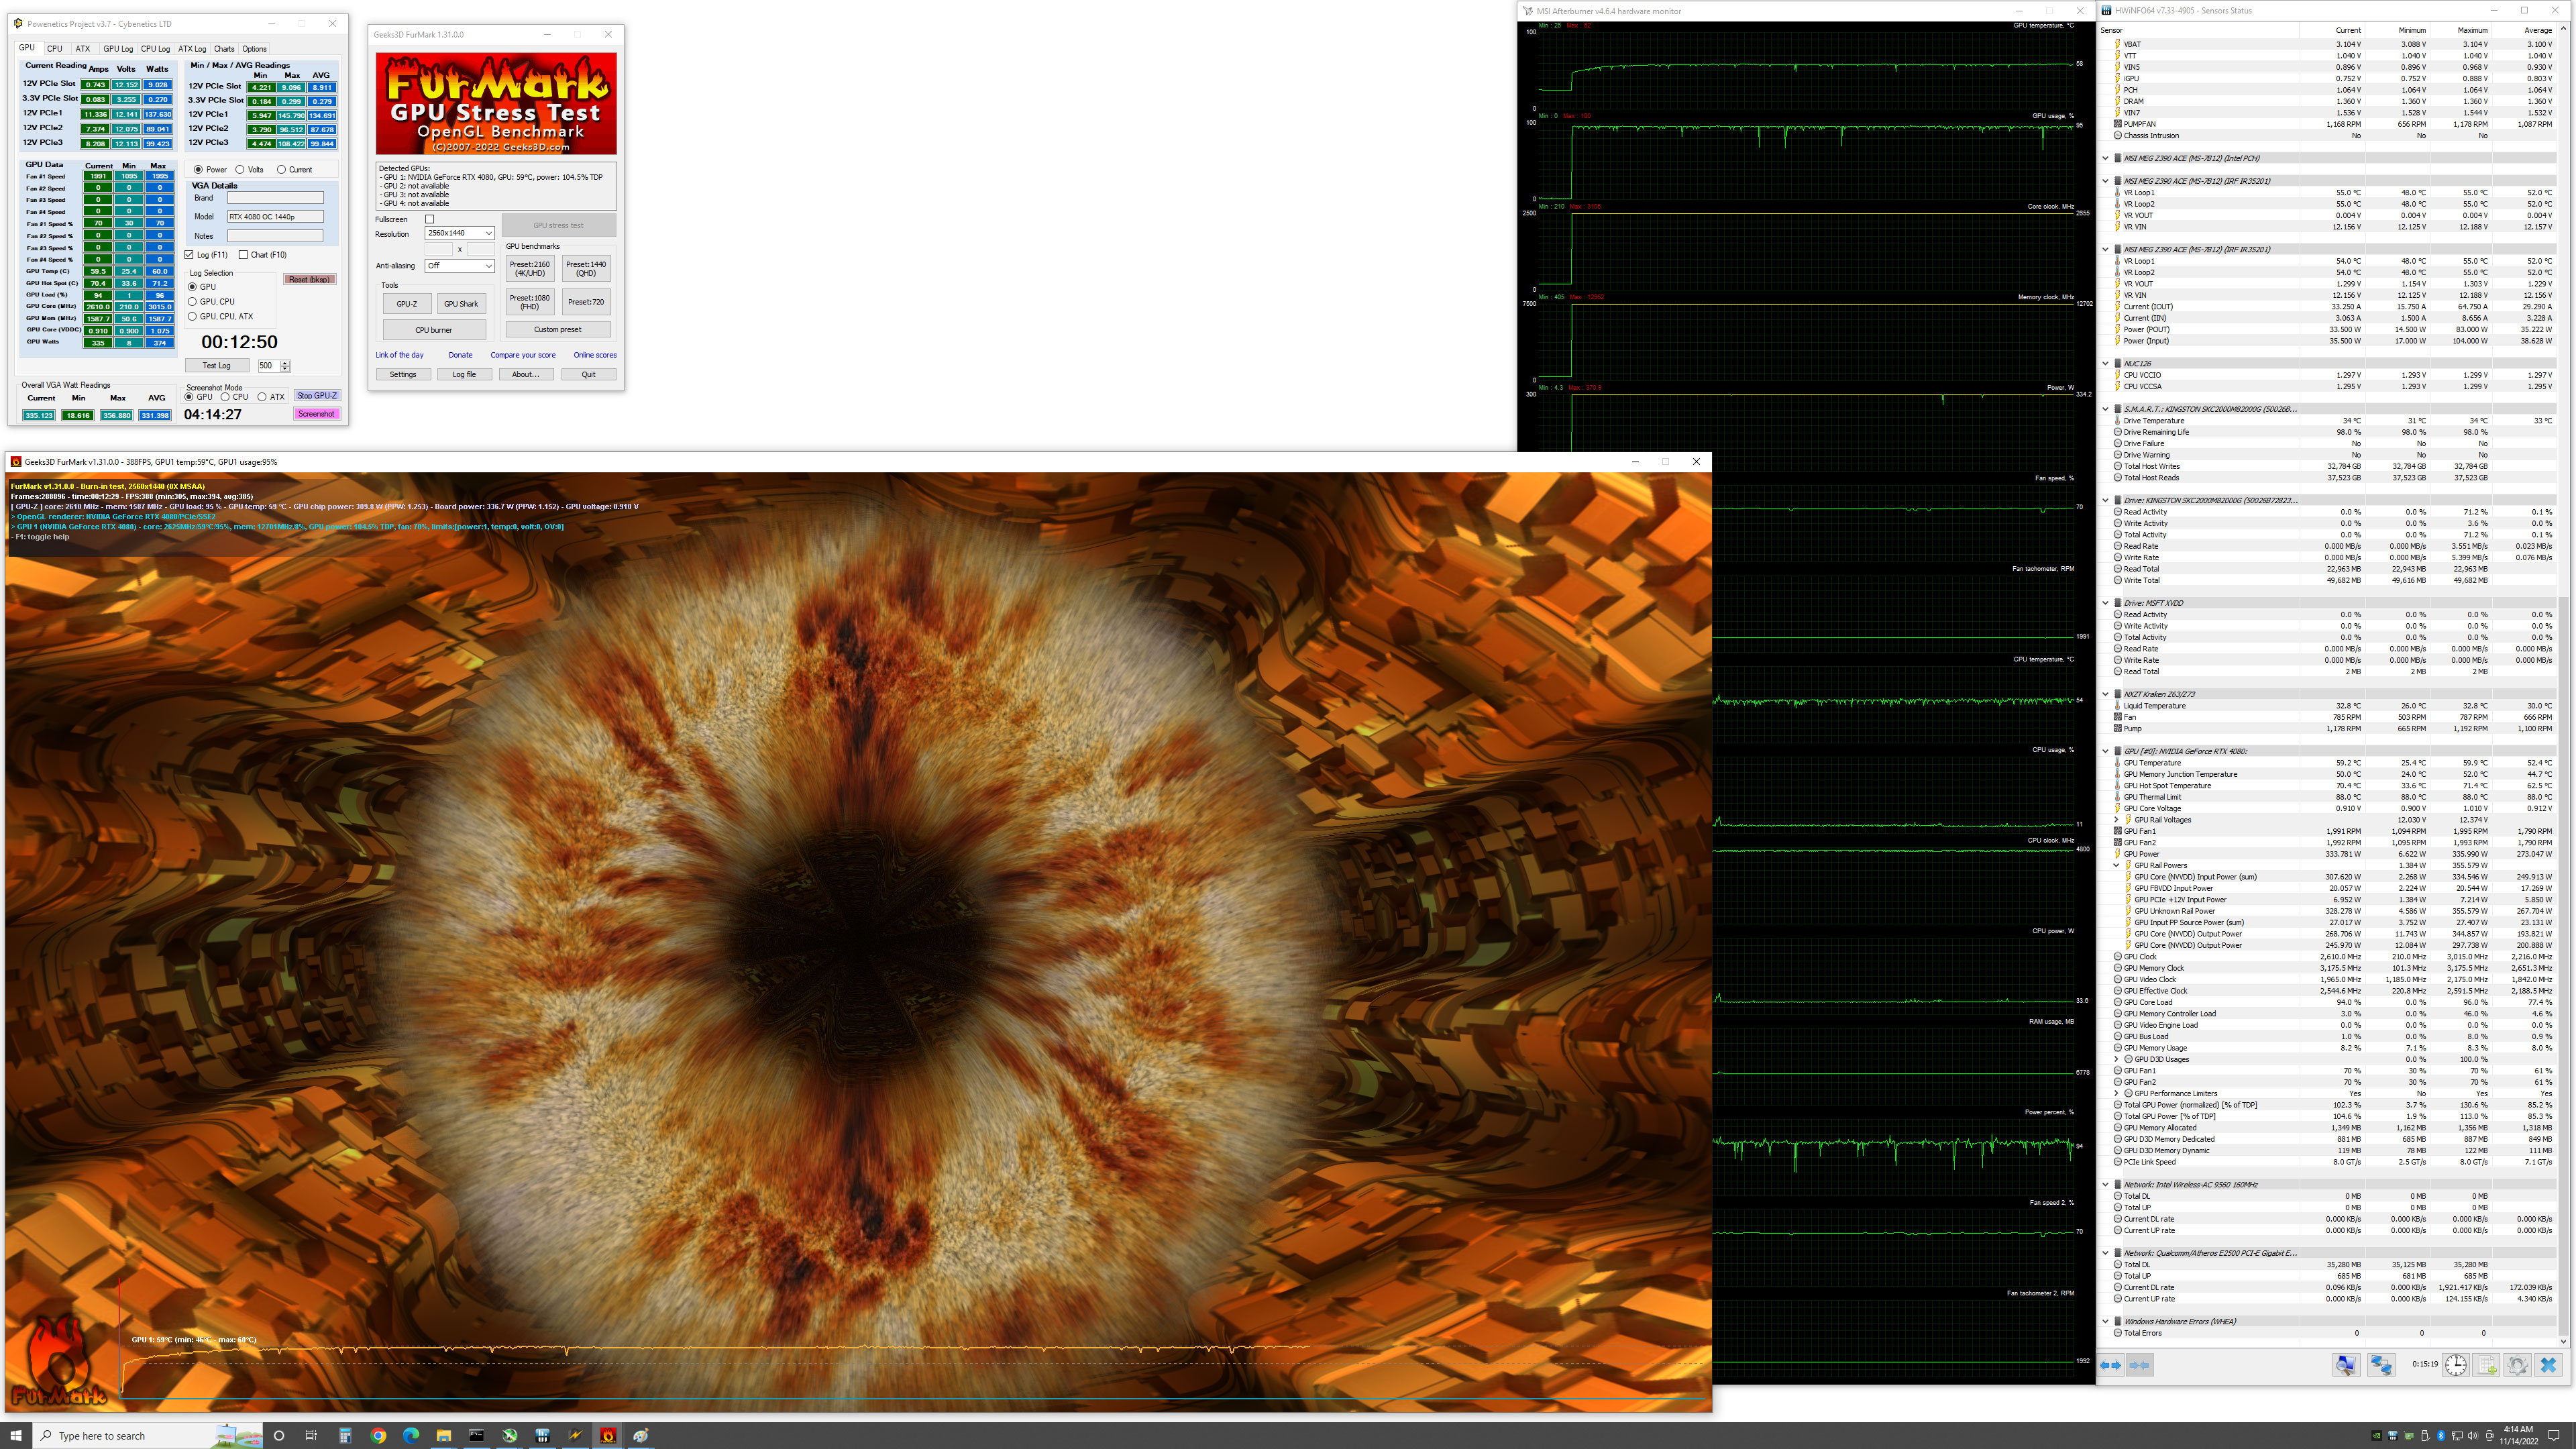Click NVIDIA tray icon

point(2376,1436)
